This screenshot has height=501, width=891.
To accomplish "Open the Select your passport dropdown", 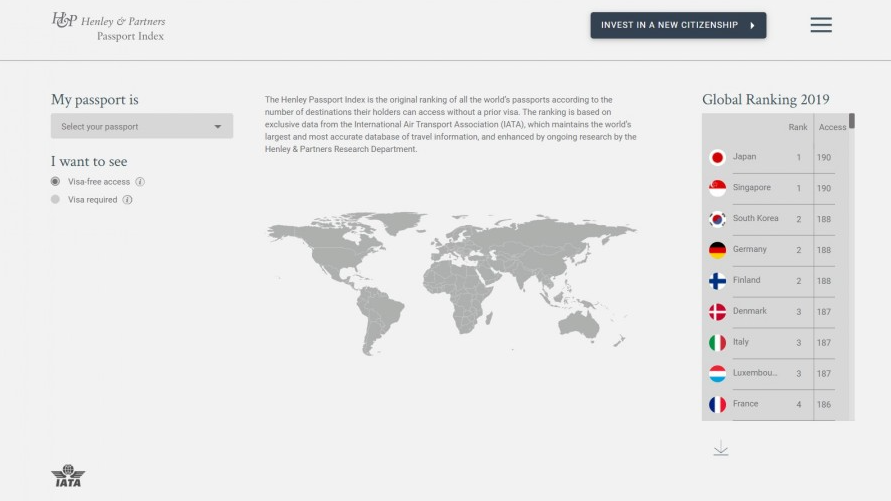I will (142, 126).
